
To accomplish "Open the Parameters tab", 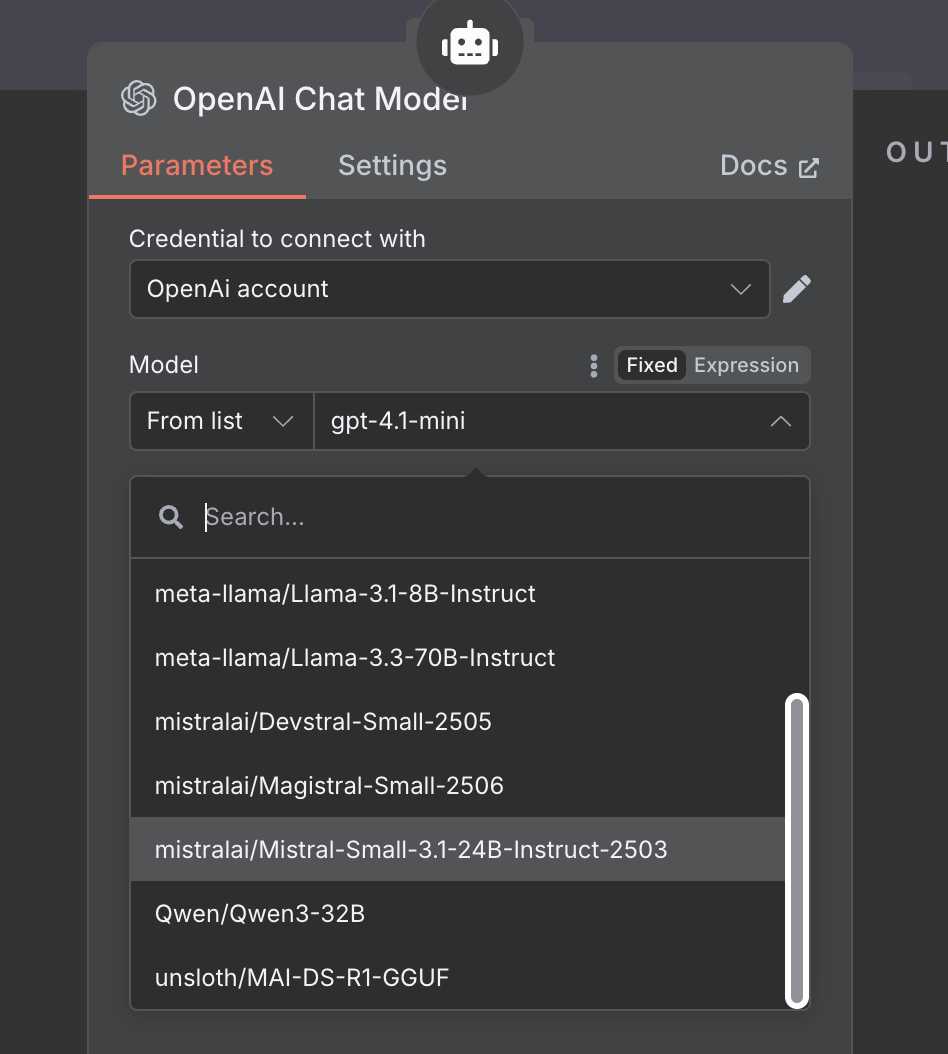I will point(197,165).
